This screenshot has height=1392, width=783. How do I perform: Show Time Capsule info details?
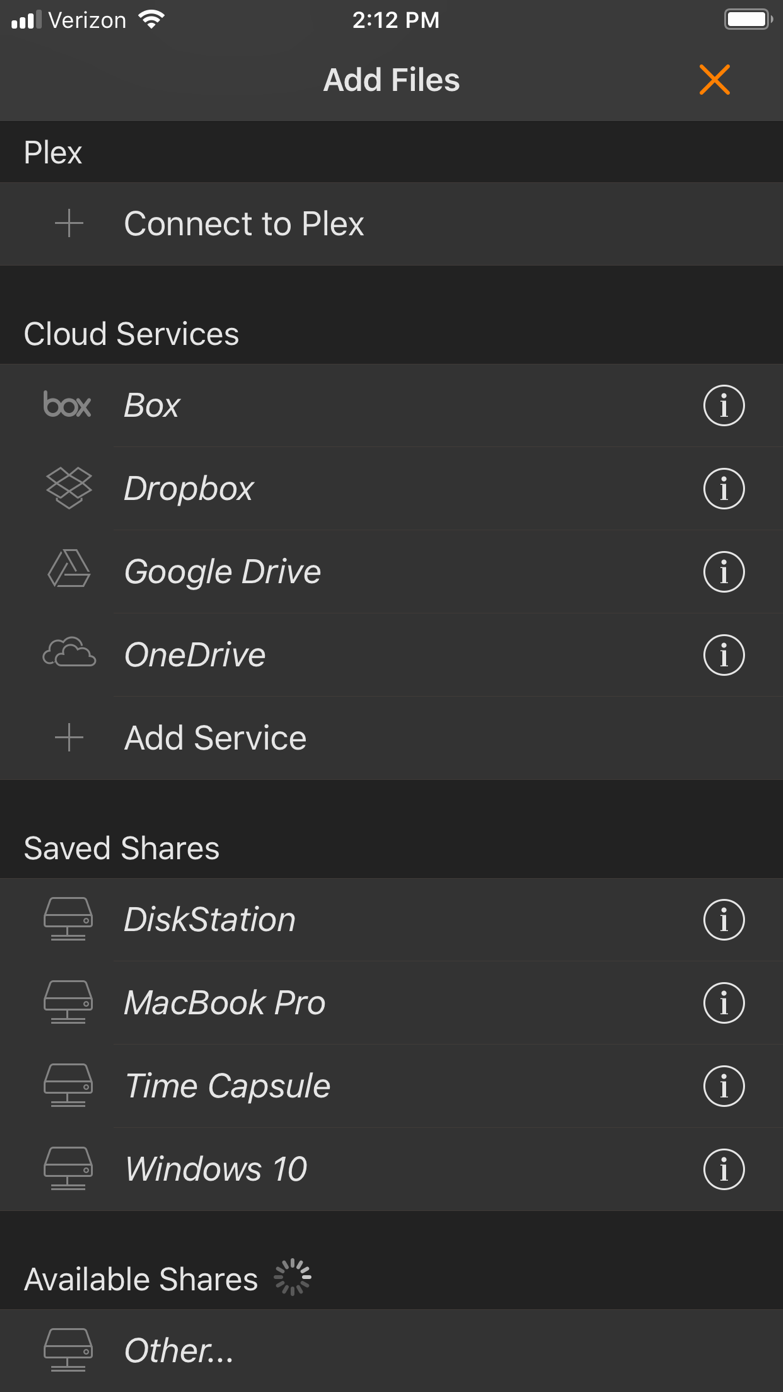pyautogui.click(x=723, y=1086)
